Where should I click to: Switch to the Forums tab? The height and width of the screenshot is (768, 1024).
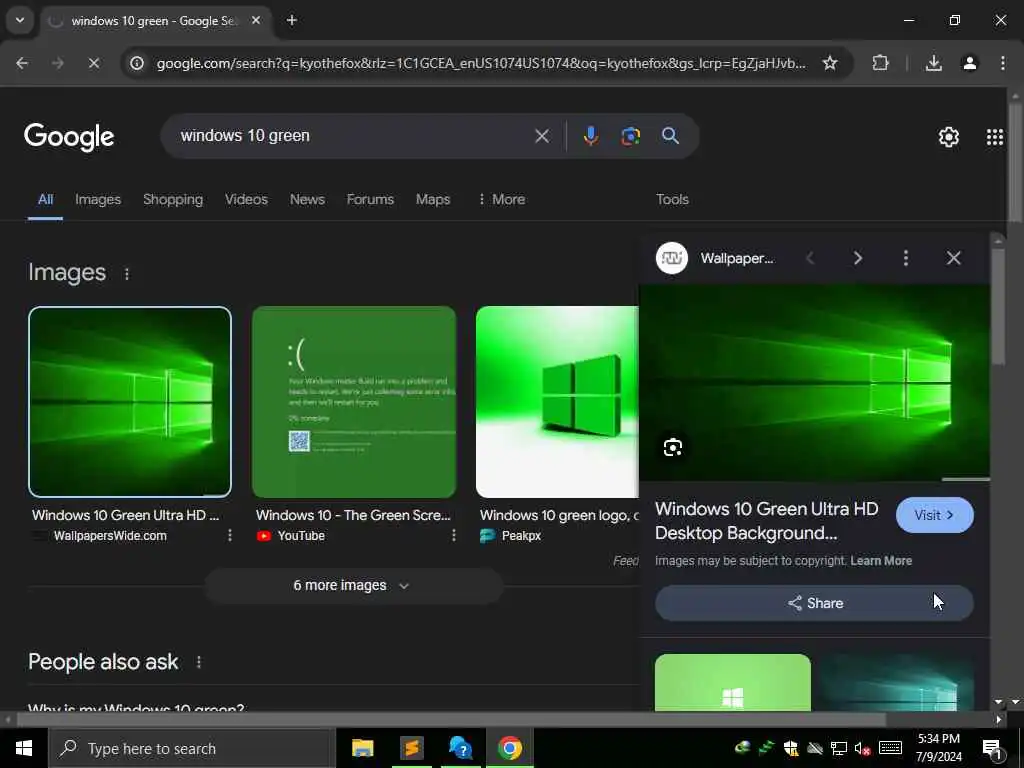(x=370, y=200)
